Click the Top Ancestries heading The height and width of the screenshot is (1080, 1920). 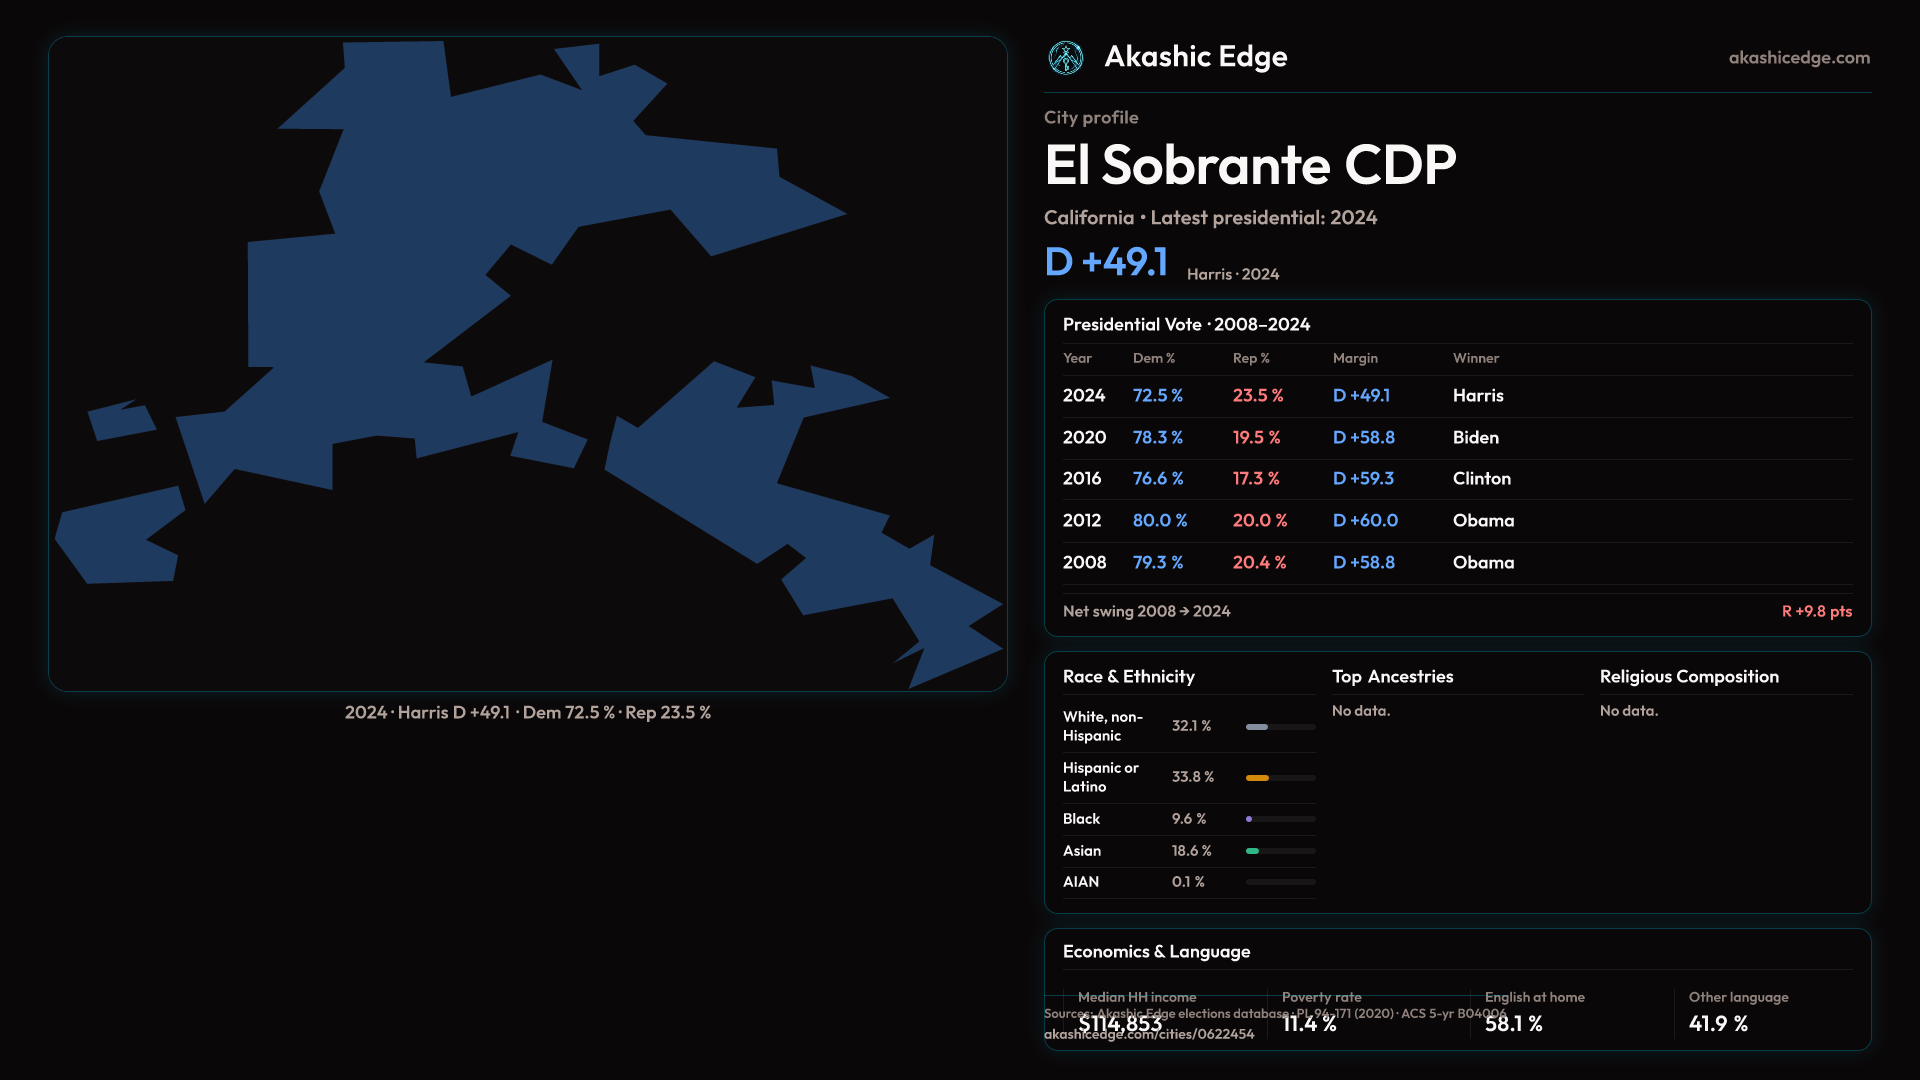[x=1392, y=677]
